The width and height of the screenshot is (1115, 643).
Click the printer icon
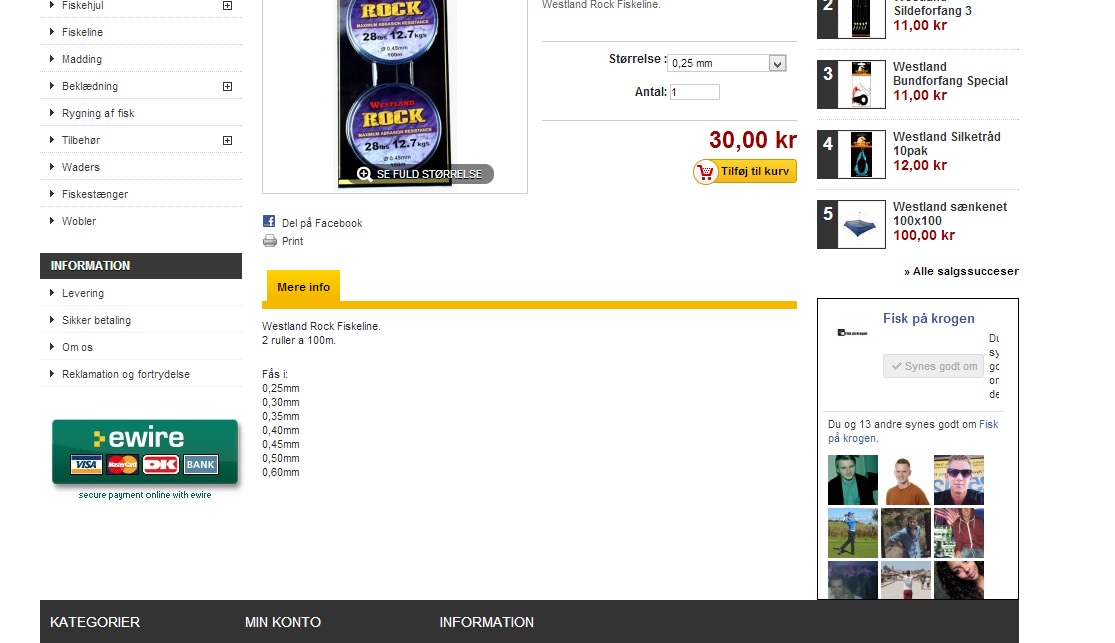(x=270, y=240)
